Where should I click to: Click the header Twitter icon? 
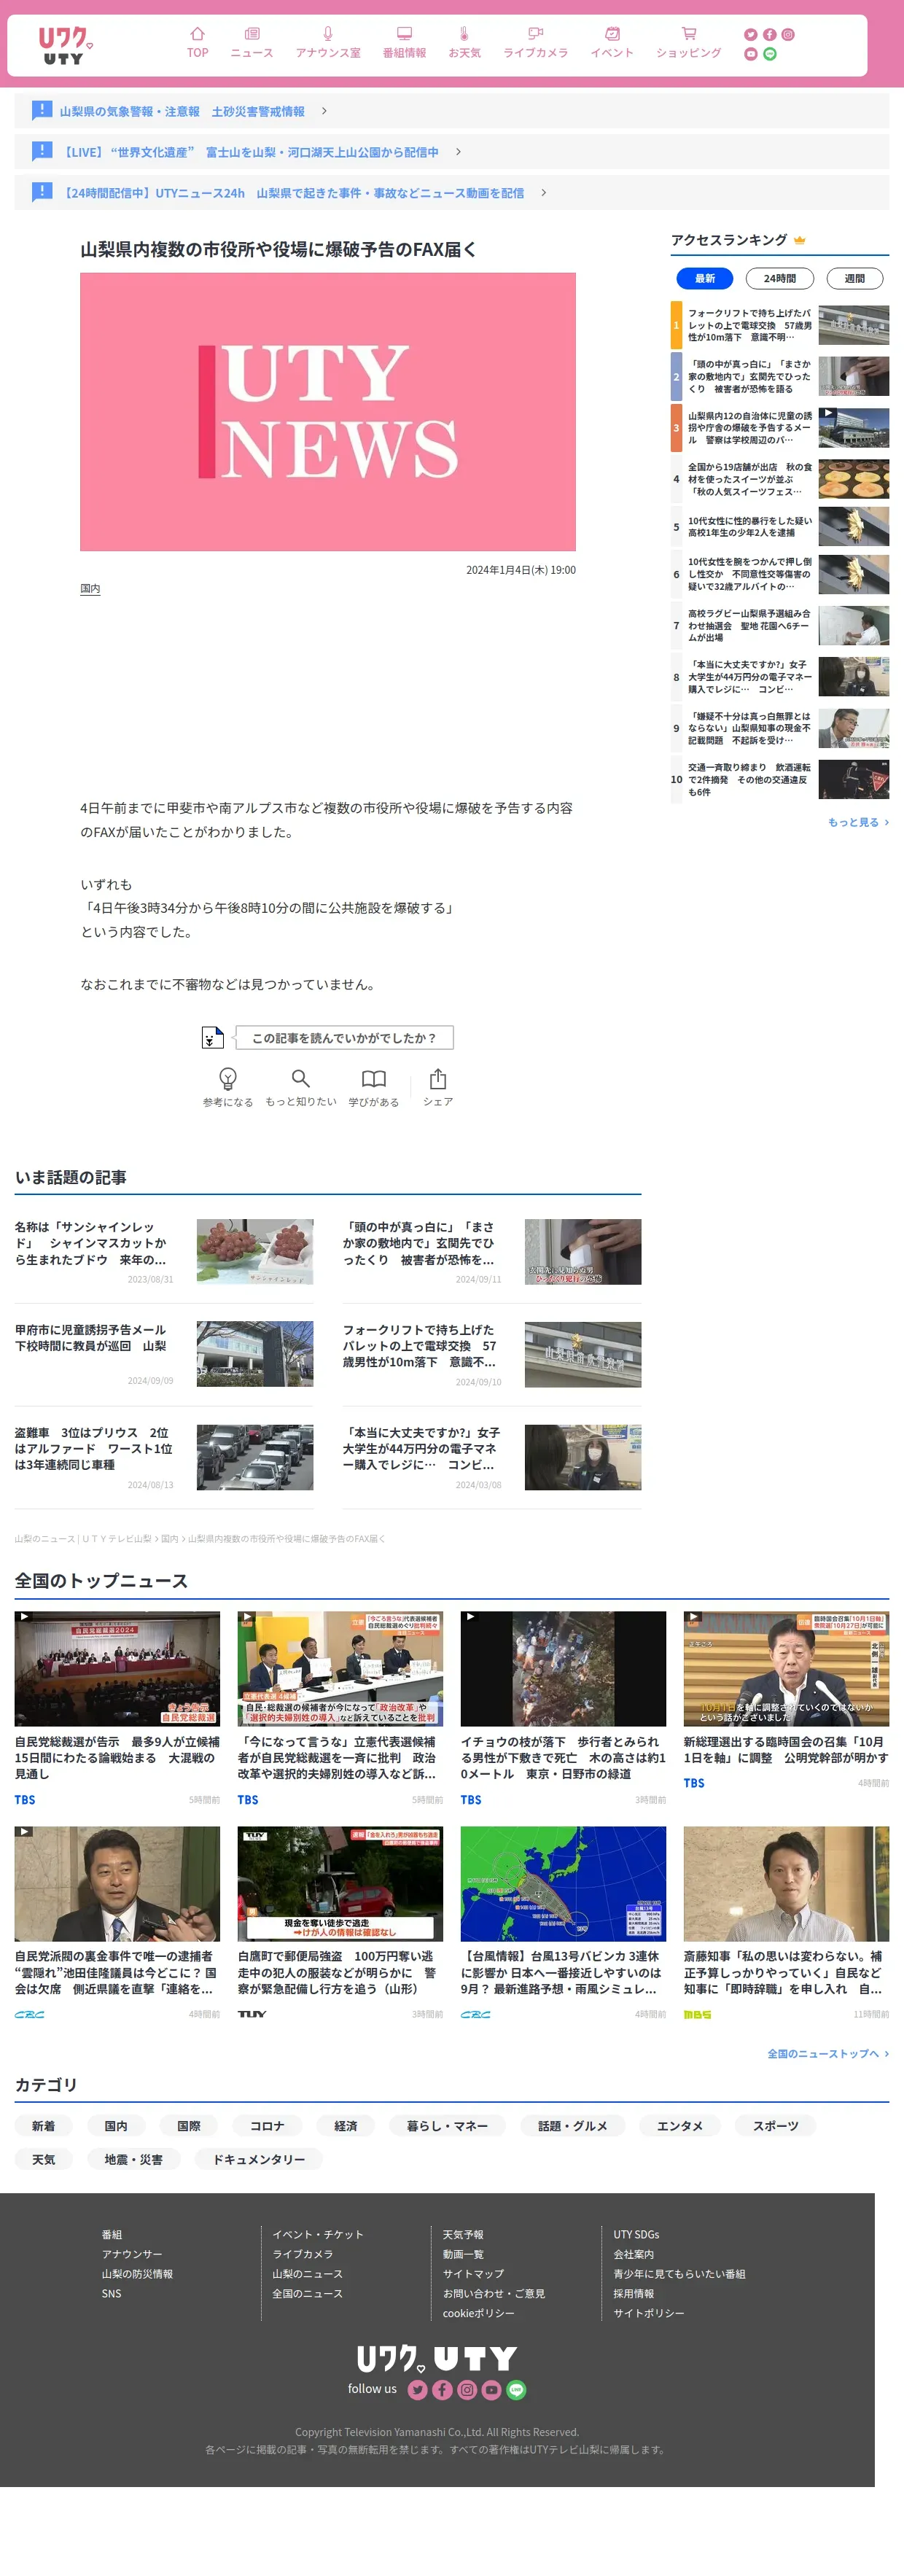click(x=751, y=35)
